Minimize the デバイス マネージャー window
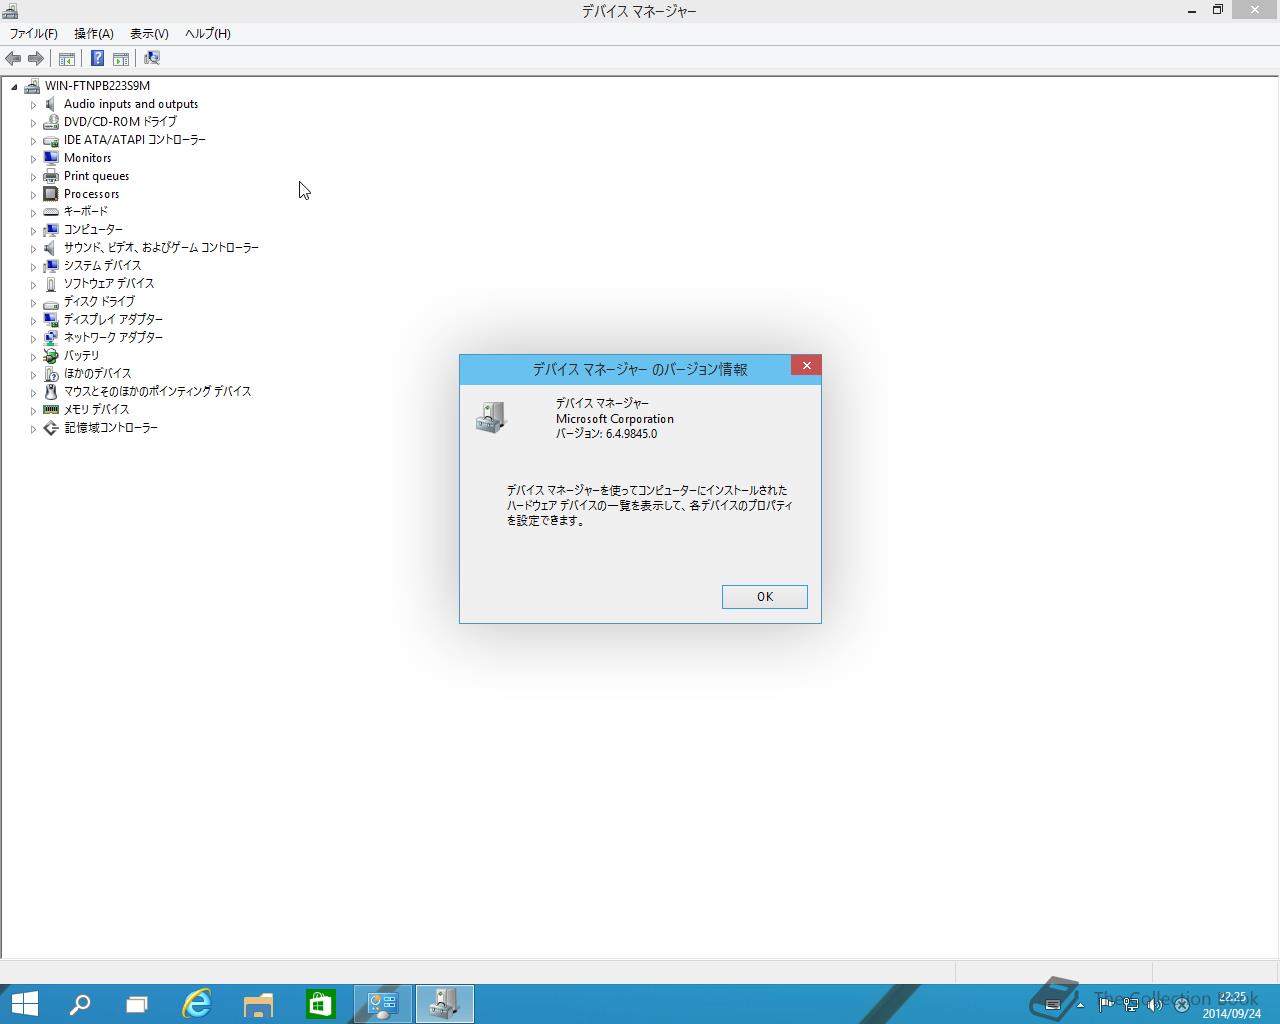Image resolution: width=1280 pixels, height=1024 pixels. pos(1192,10)
